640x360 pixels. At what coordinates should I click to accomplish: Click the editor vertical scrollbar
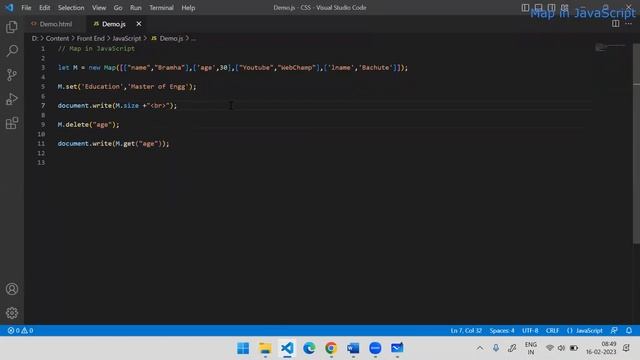[x=636, y=143]
